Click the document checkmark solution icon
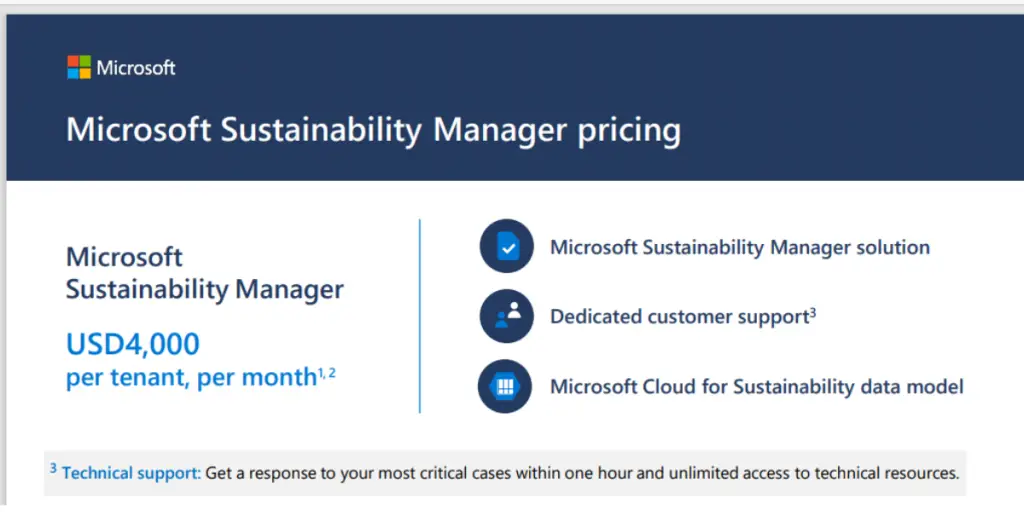Screen dimensions: 1024x512 click(506, 247)
